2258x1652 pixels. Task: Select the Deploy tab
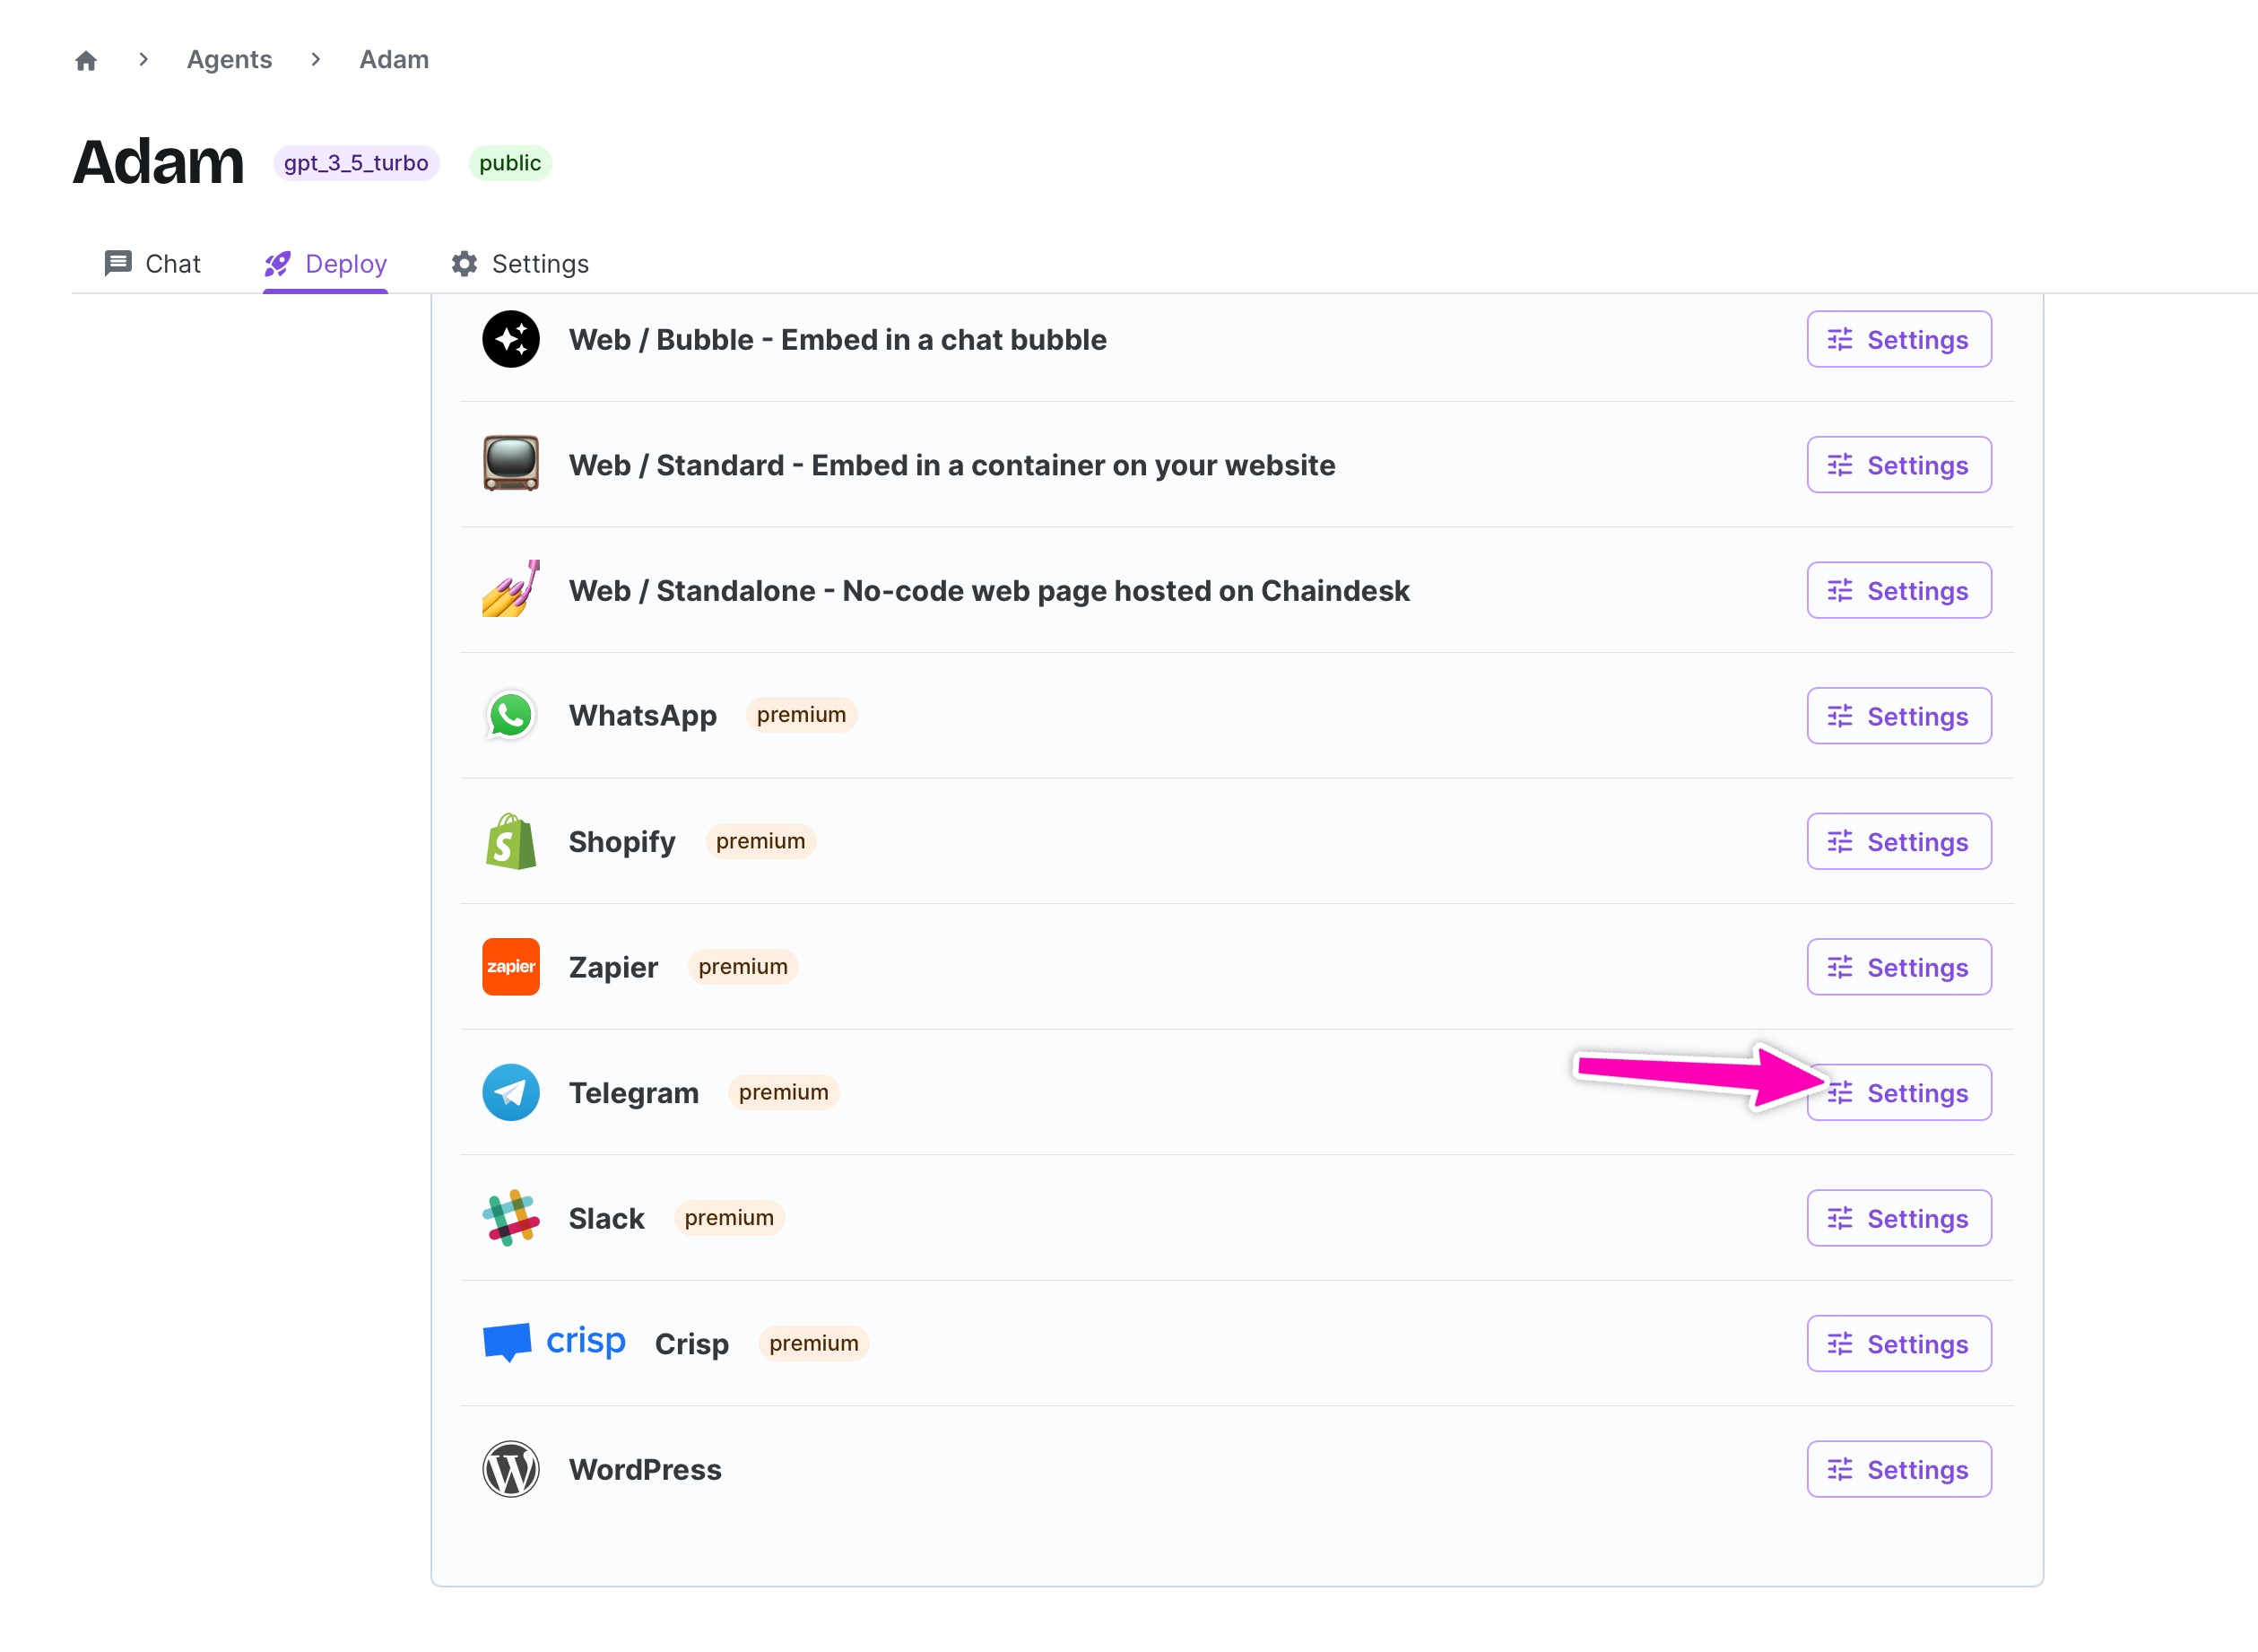[x=326, y=264]
